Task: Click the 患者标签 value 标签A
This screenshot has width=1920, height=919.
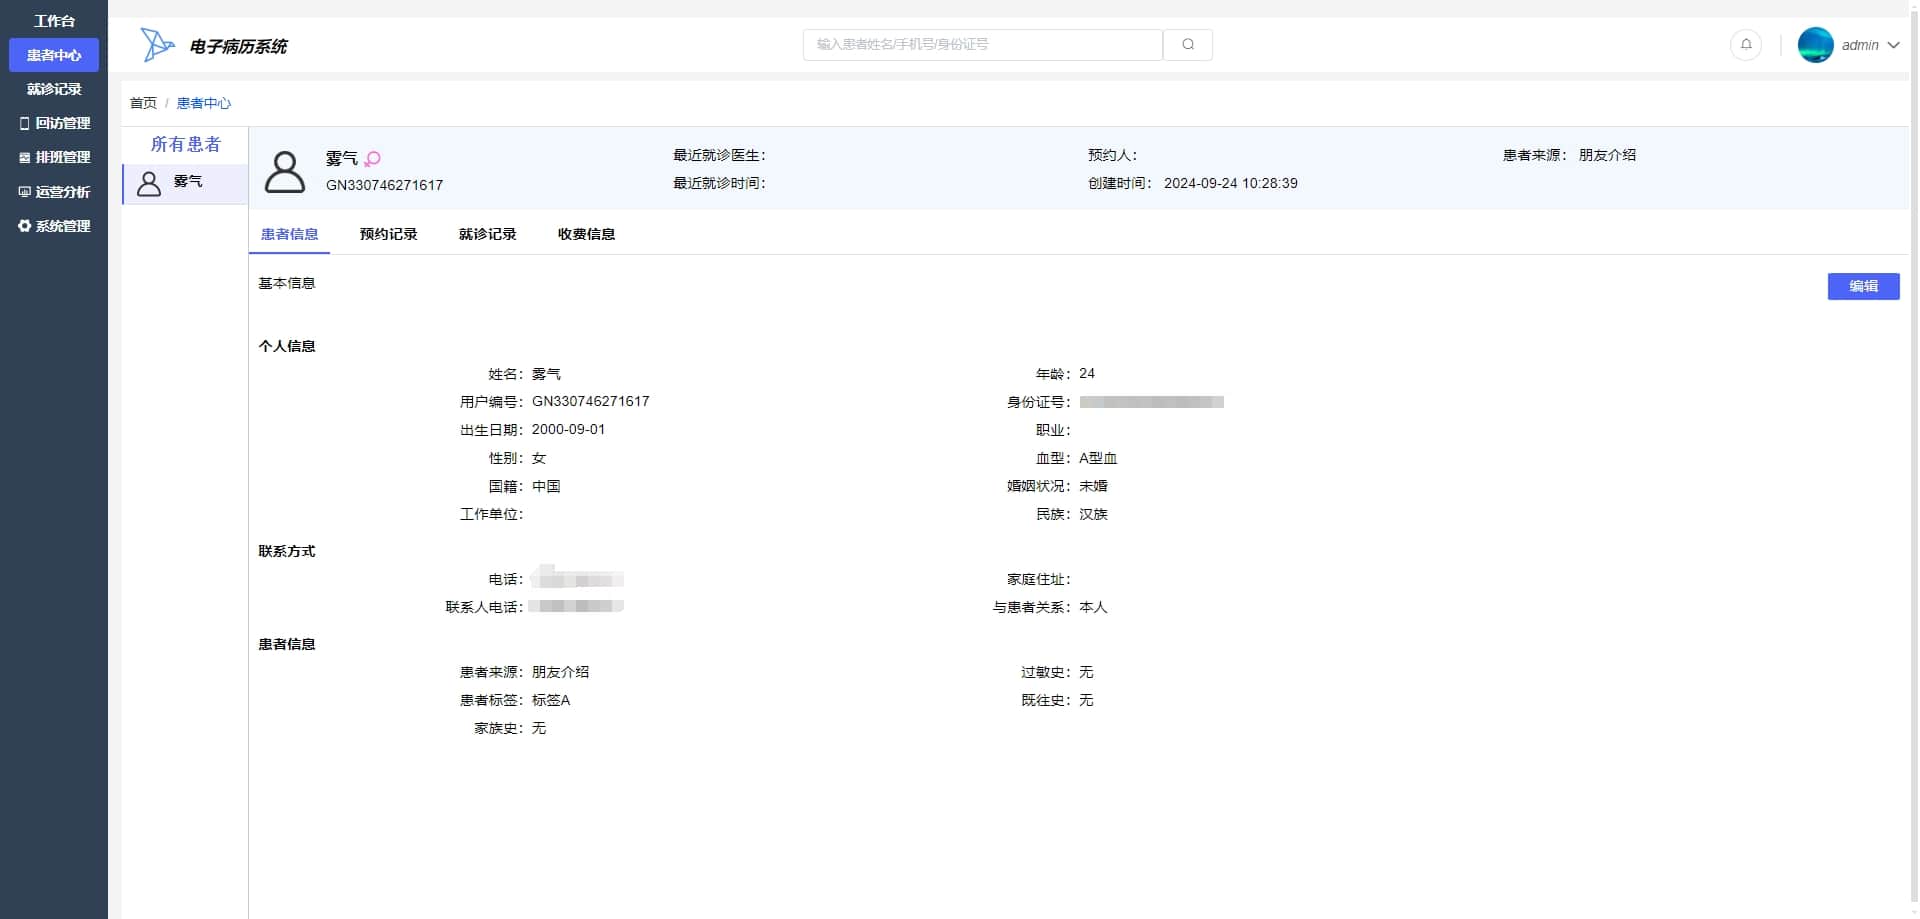Action: (551, 700)
